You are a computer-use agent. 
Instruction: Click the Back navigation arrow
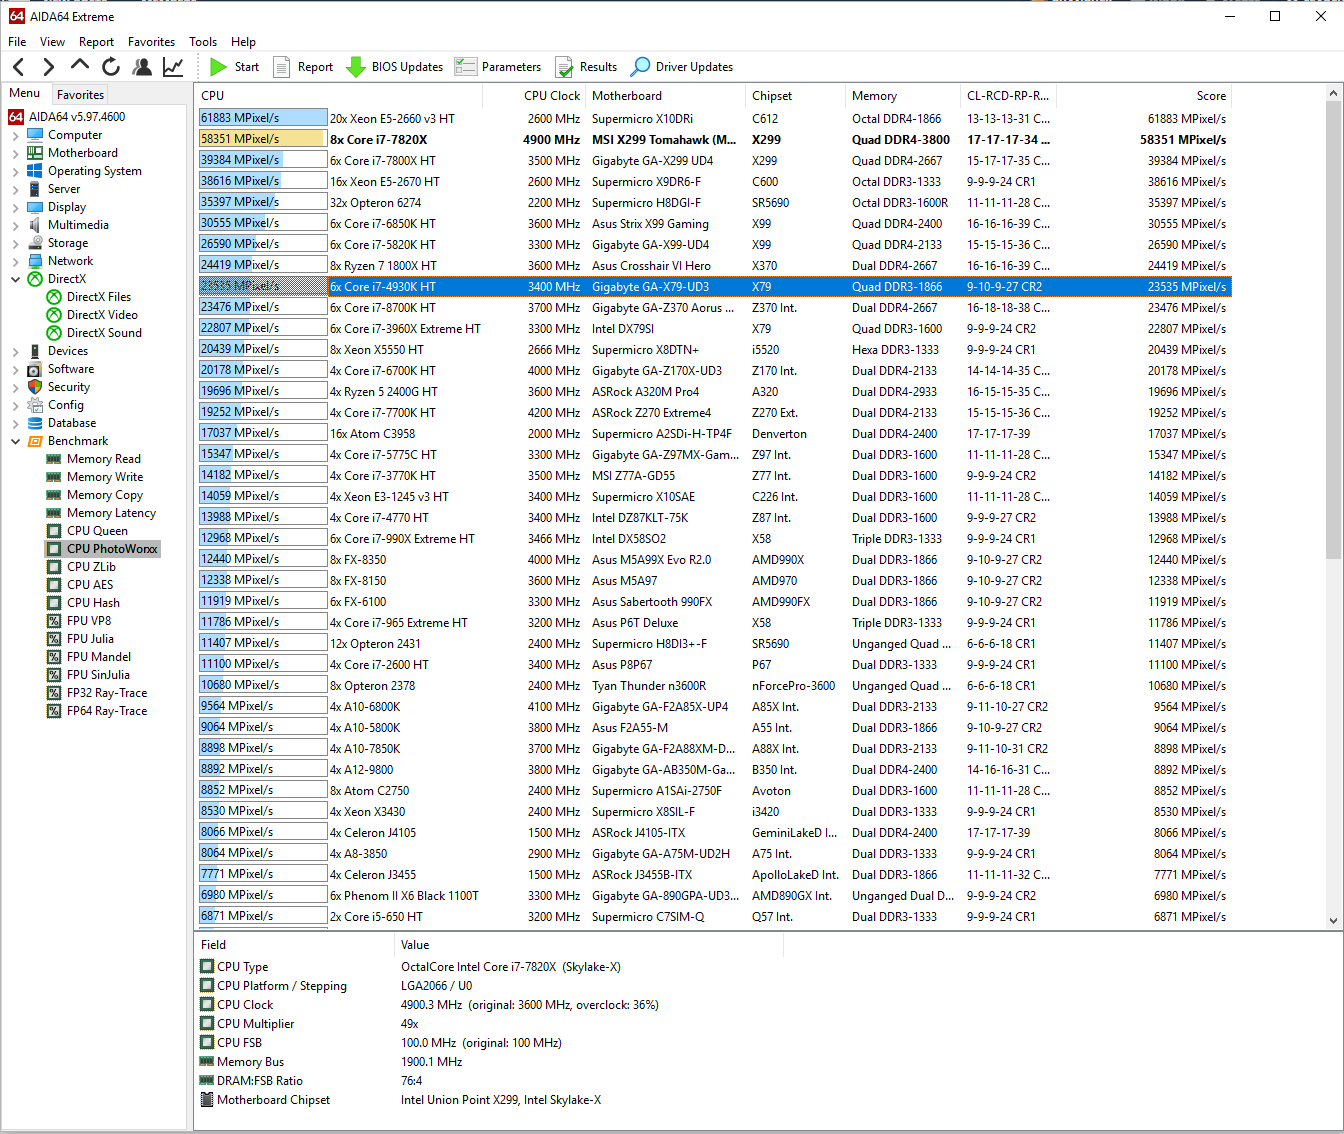[x=18, y=67]
